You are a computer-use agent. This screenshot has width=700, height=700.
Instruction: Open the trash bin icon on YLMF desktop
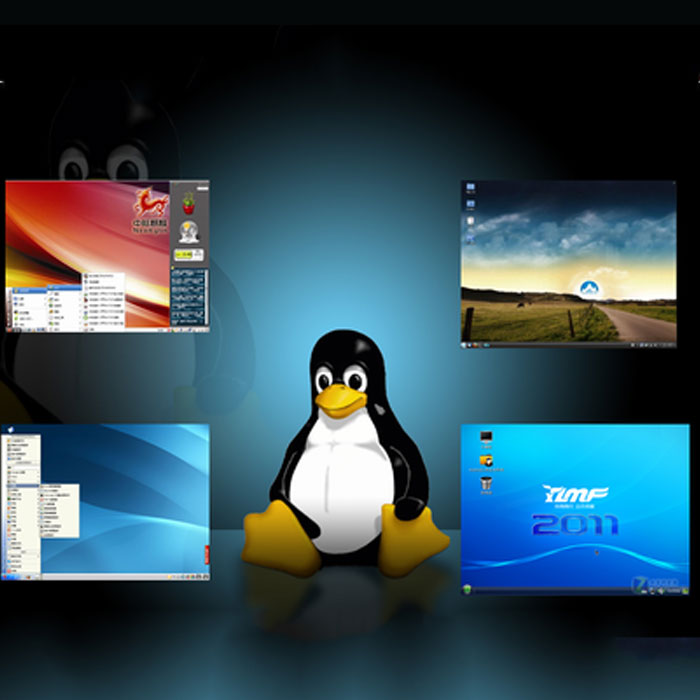coord(486,483)
